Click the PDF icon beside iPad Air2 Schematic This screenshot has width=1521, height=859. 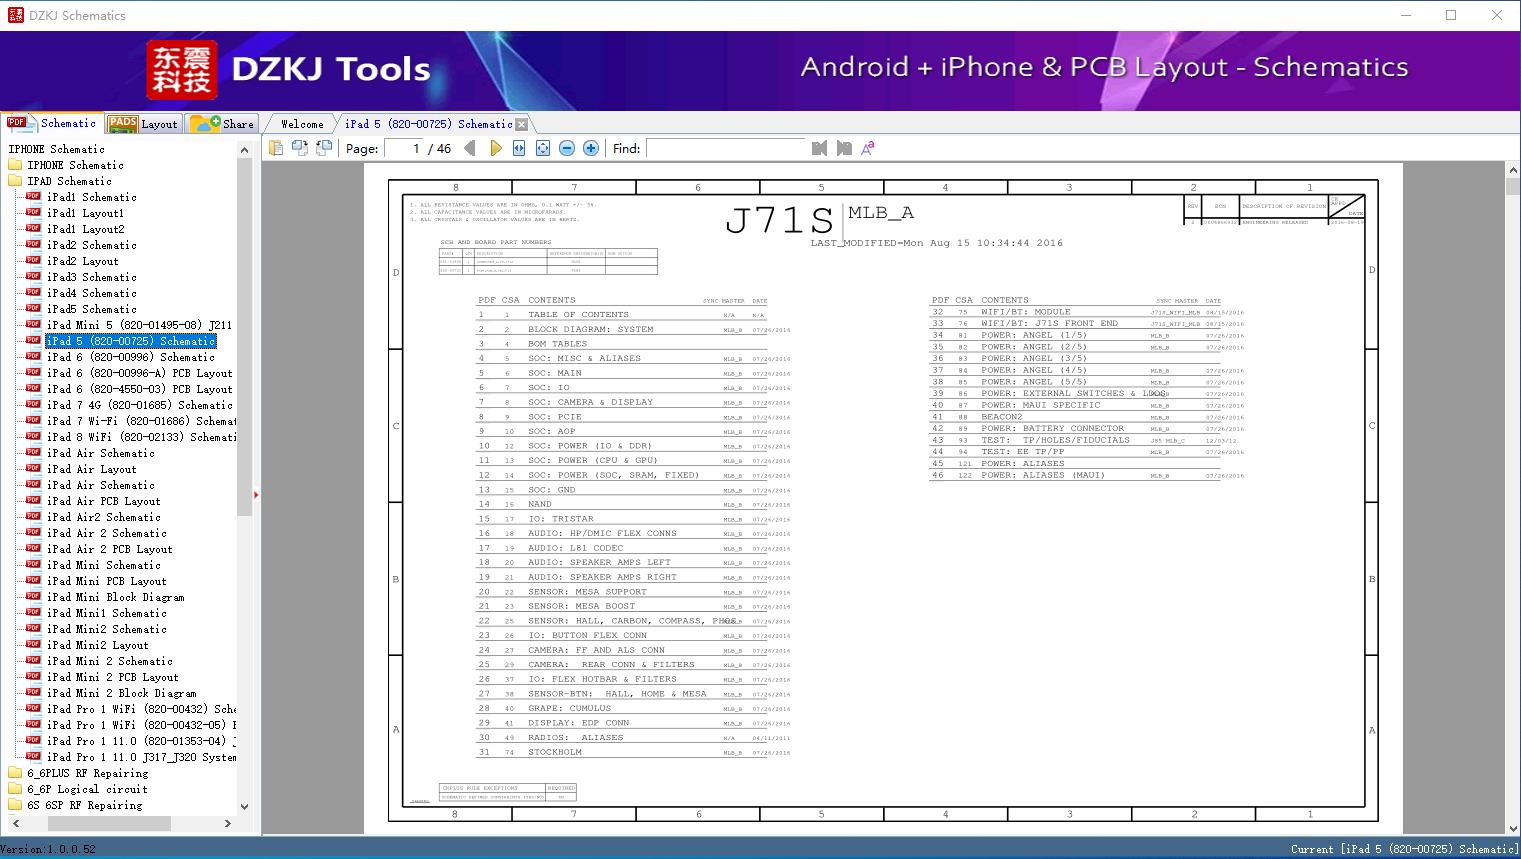pyautogui.click(x=34, y=517)
